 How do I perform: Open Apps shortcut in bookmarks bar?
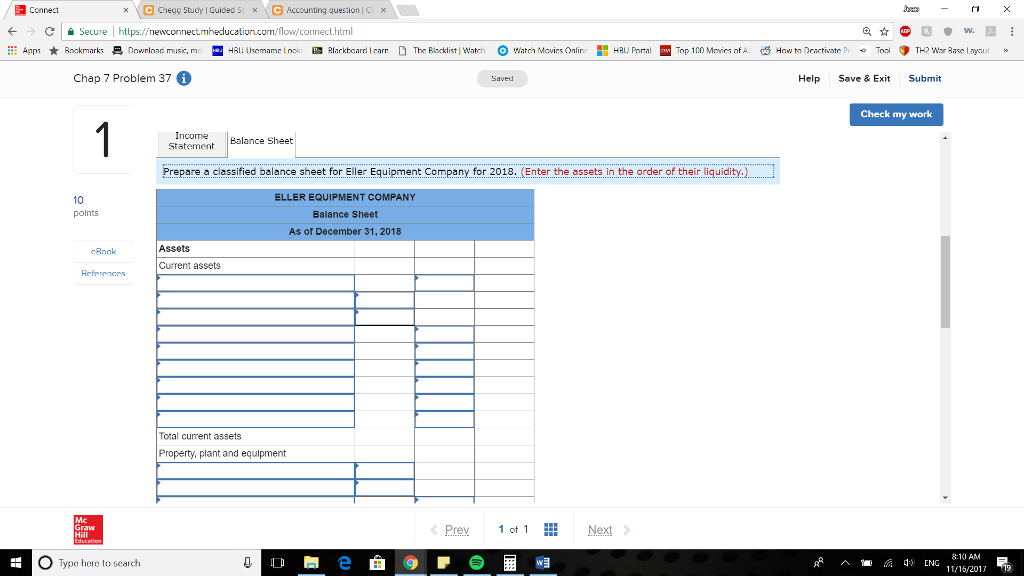point(24,50)
